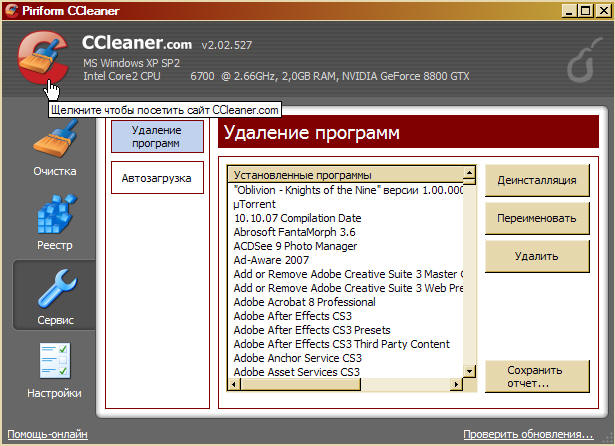
Task: Click the Piriform pear logo
Action: pos(584,60)
